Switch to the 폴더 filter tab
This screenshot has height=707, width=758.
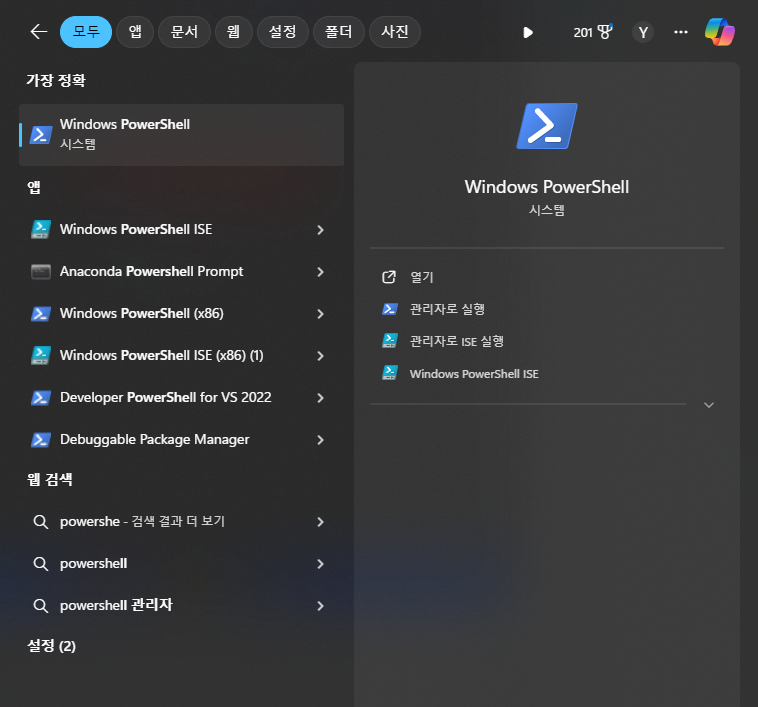(338, 32)
